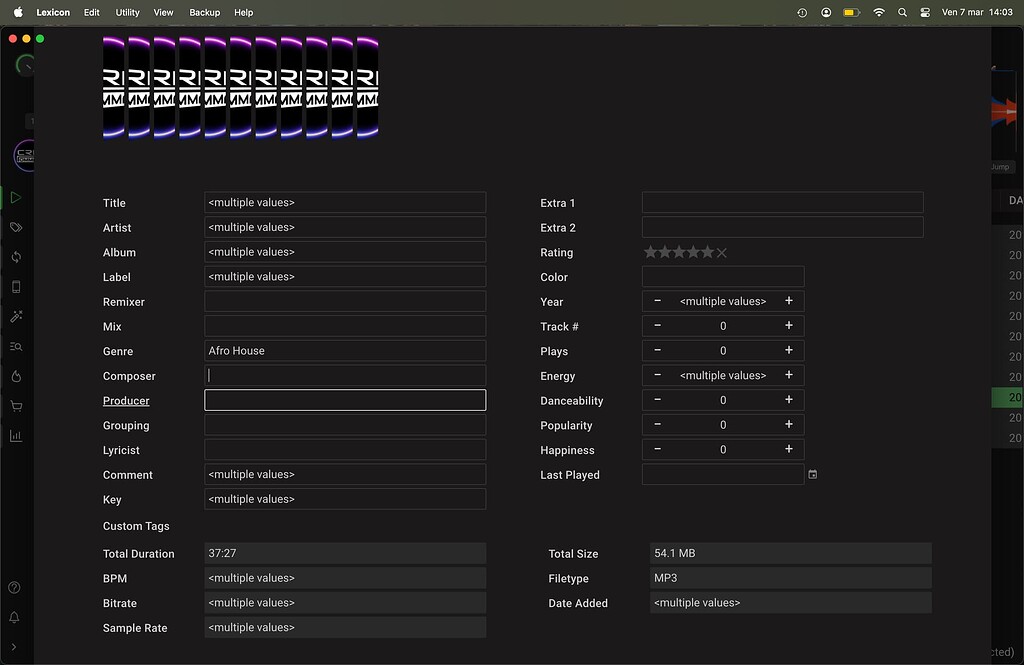
Task: Click the help question mark icon
Action: (x=14, y=588)
